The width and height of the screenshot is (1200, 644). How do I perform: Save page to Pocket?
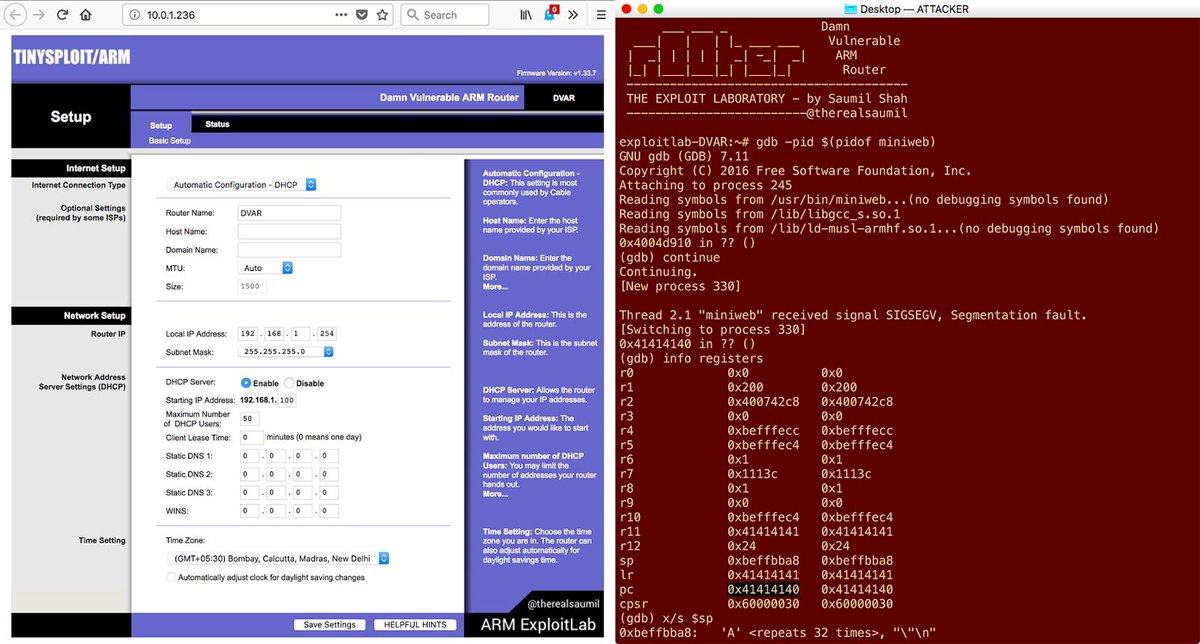coord(361,15)
